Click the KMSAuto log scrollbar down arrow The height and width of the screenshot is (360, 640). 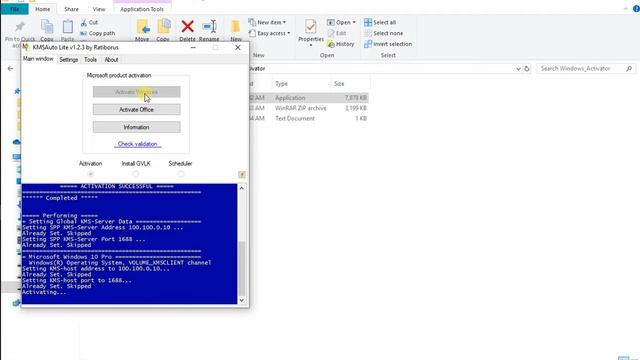click(242, 300)
